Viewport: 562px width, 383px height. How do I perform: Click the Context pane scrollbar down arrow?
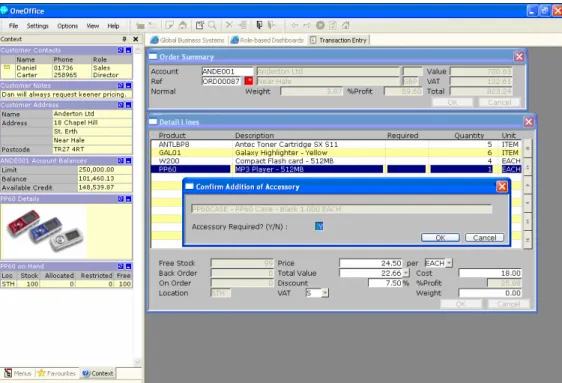pos(138,362)
